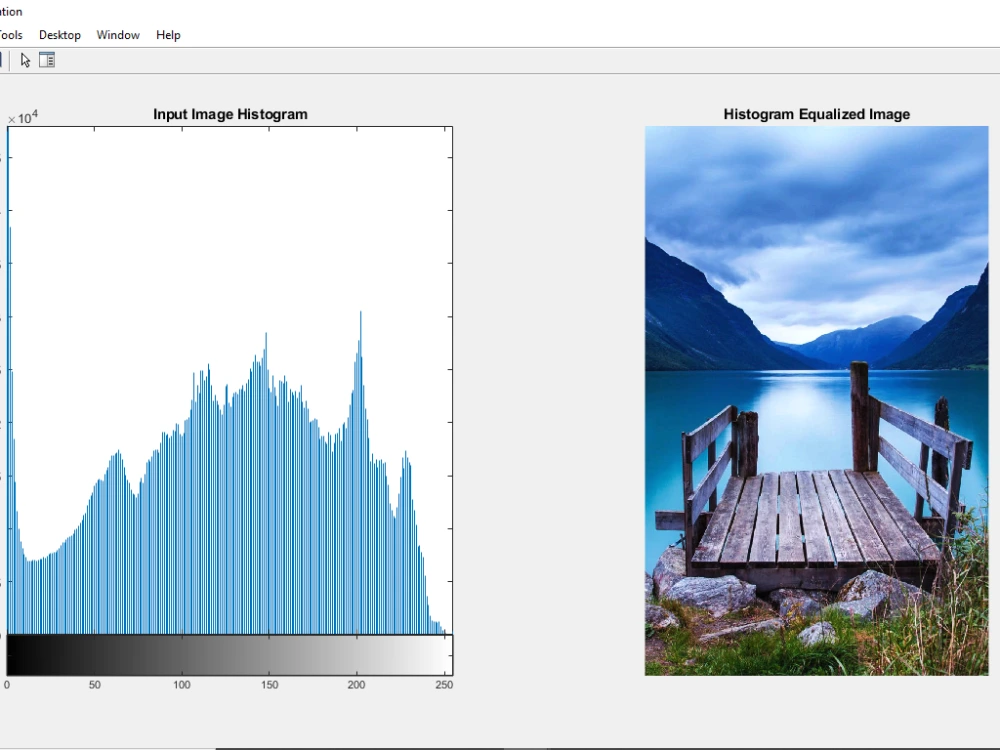
Task: Open the Property Inspector toolbar icon
Action: pyautogui.click(x=46, y=59)
